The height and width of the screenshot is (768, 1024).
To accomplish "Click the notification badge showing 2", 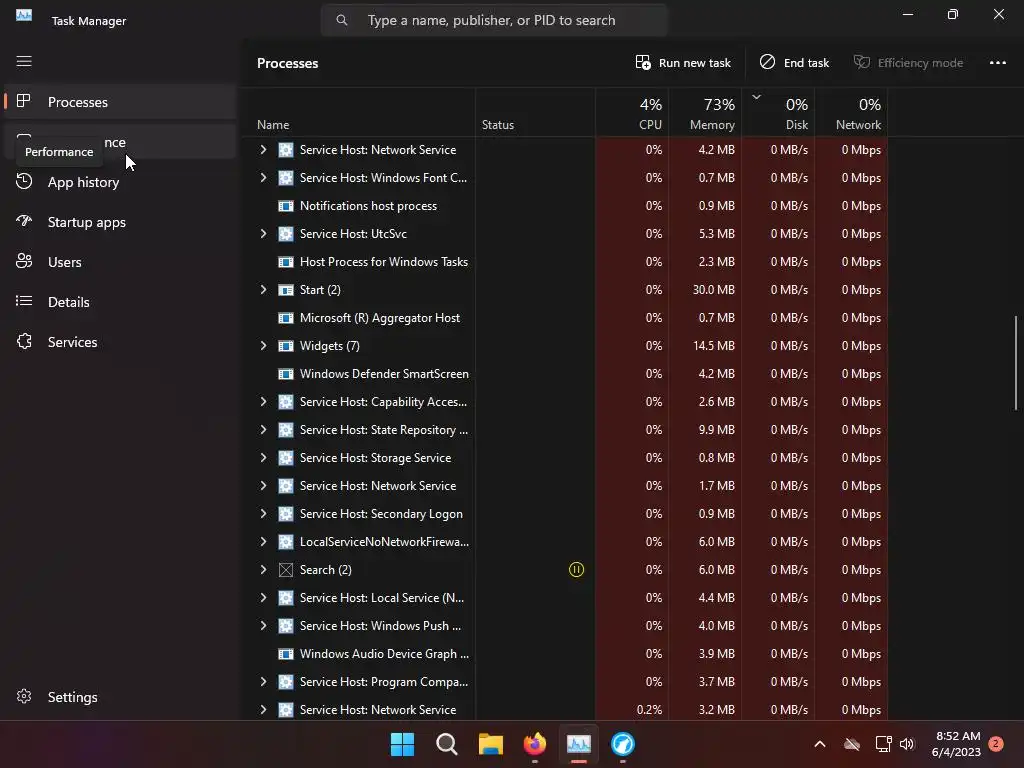I will (995, 743).
